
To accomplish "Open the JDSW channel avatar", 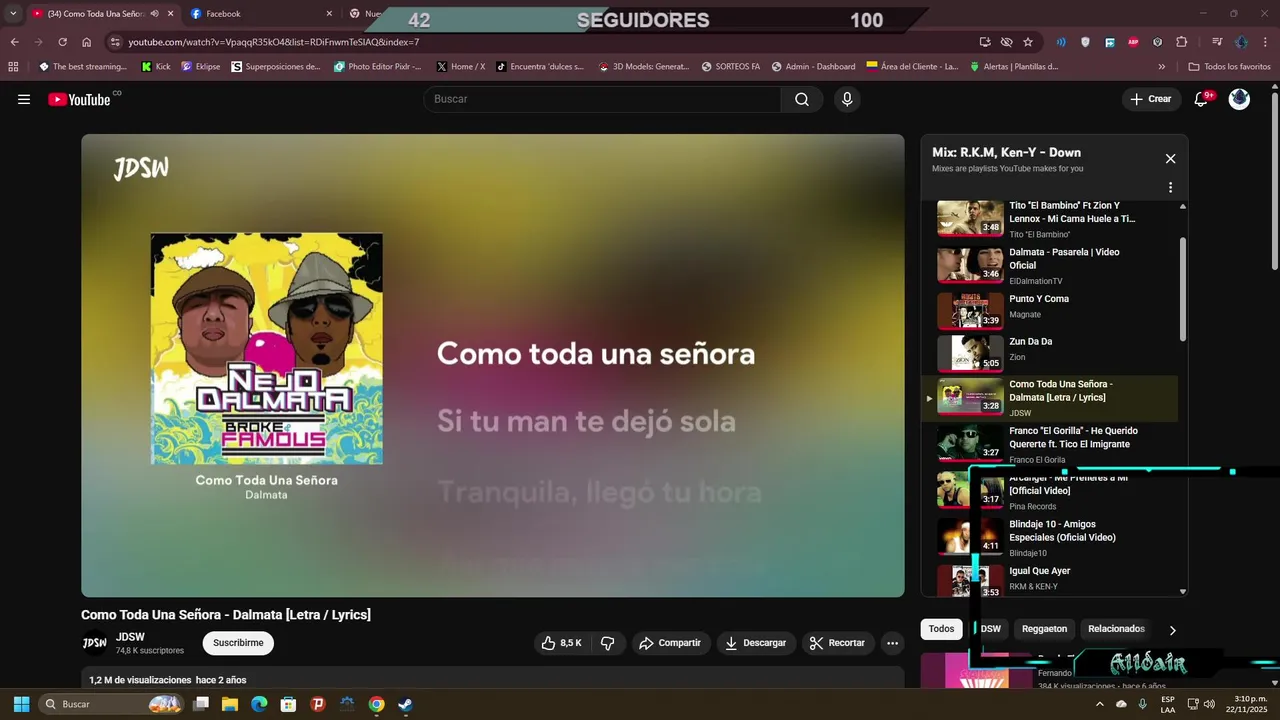I will tap(94, 643).
